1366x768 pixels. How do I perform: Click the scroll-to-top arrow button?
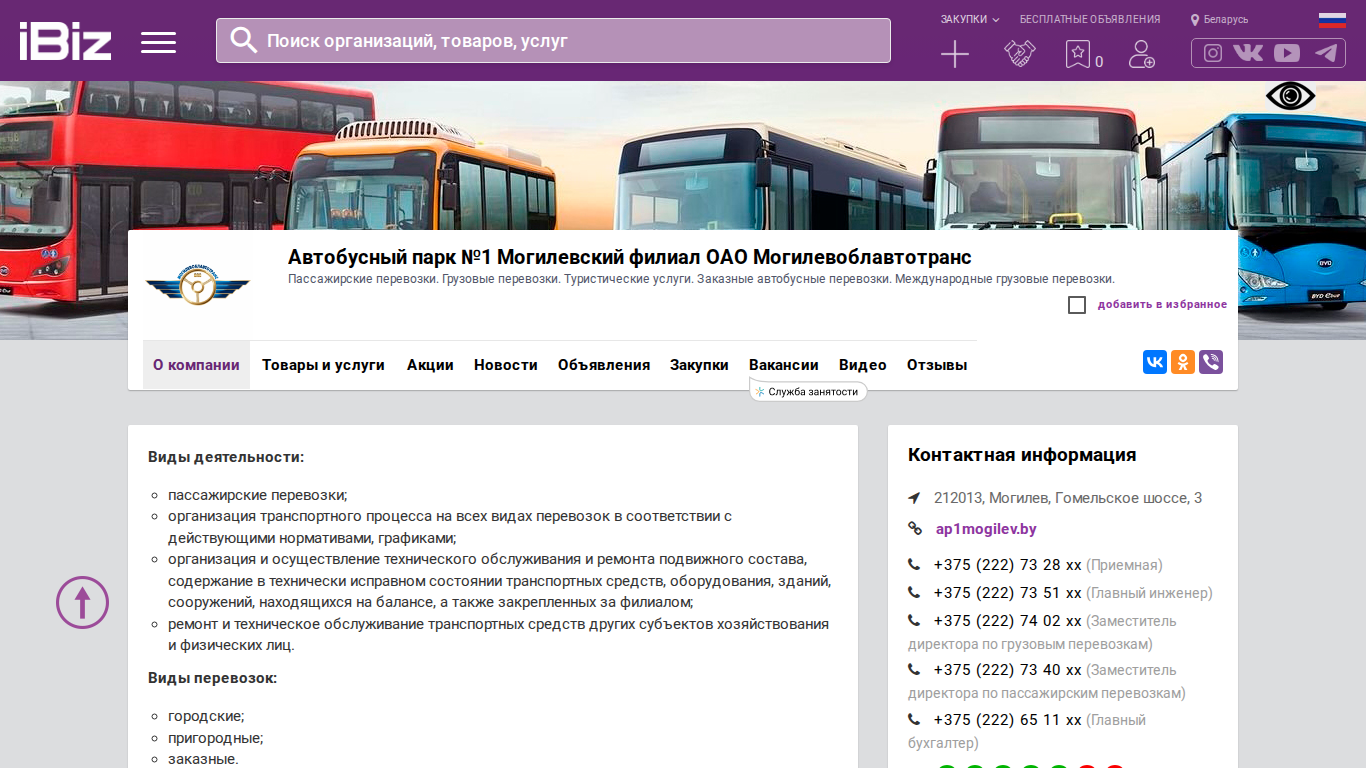[x=82, y=602]
